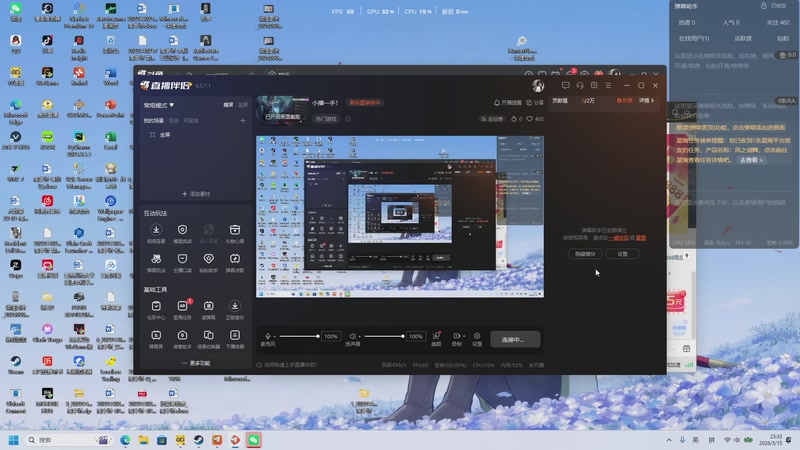
Task: Click the 设置 gear in bottom control bar
Action: 477,336
